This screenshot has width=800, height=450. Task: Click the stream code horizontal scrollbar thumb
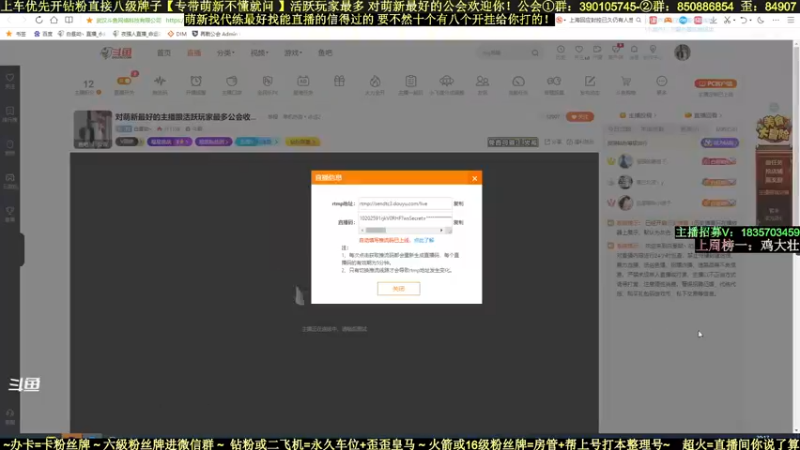tap(376, 231)
